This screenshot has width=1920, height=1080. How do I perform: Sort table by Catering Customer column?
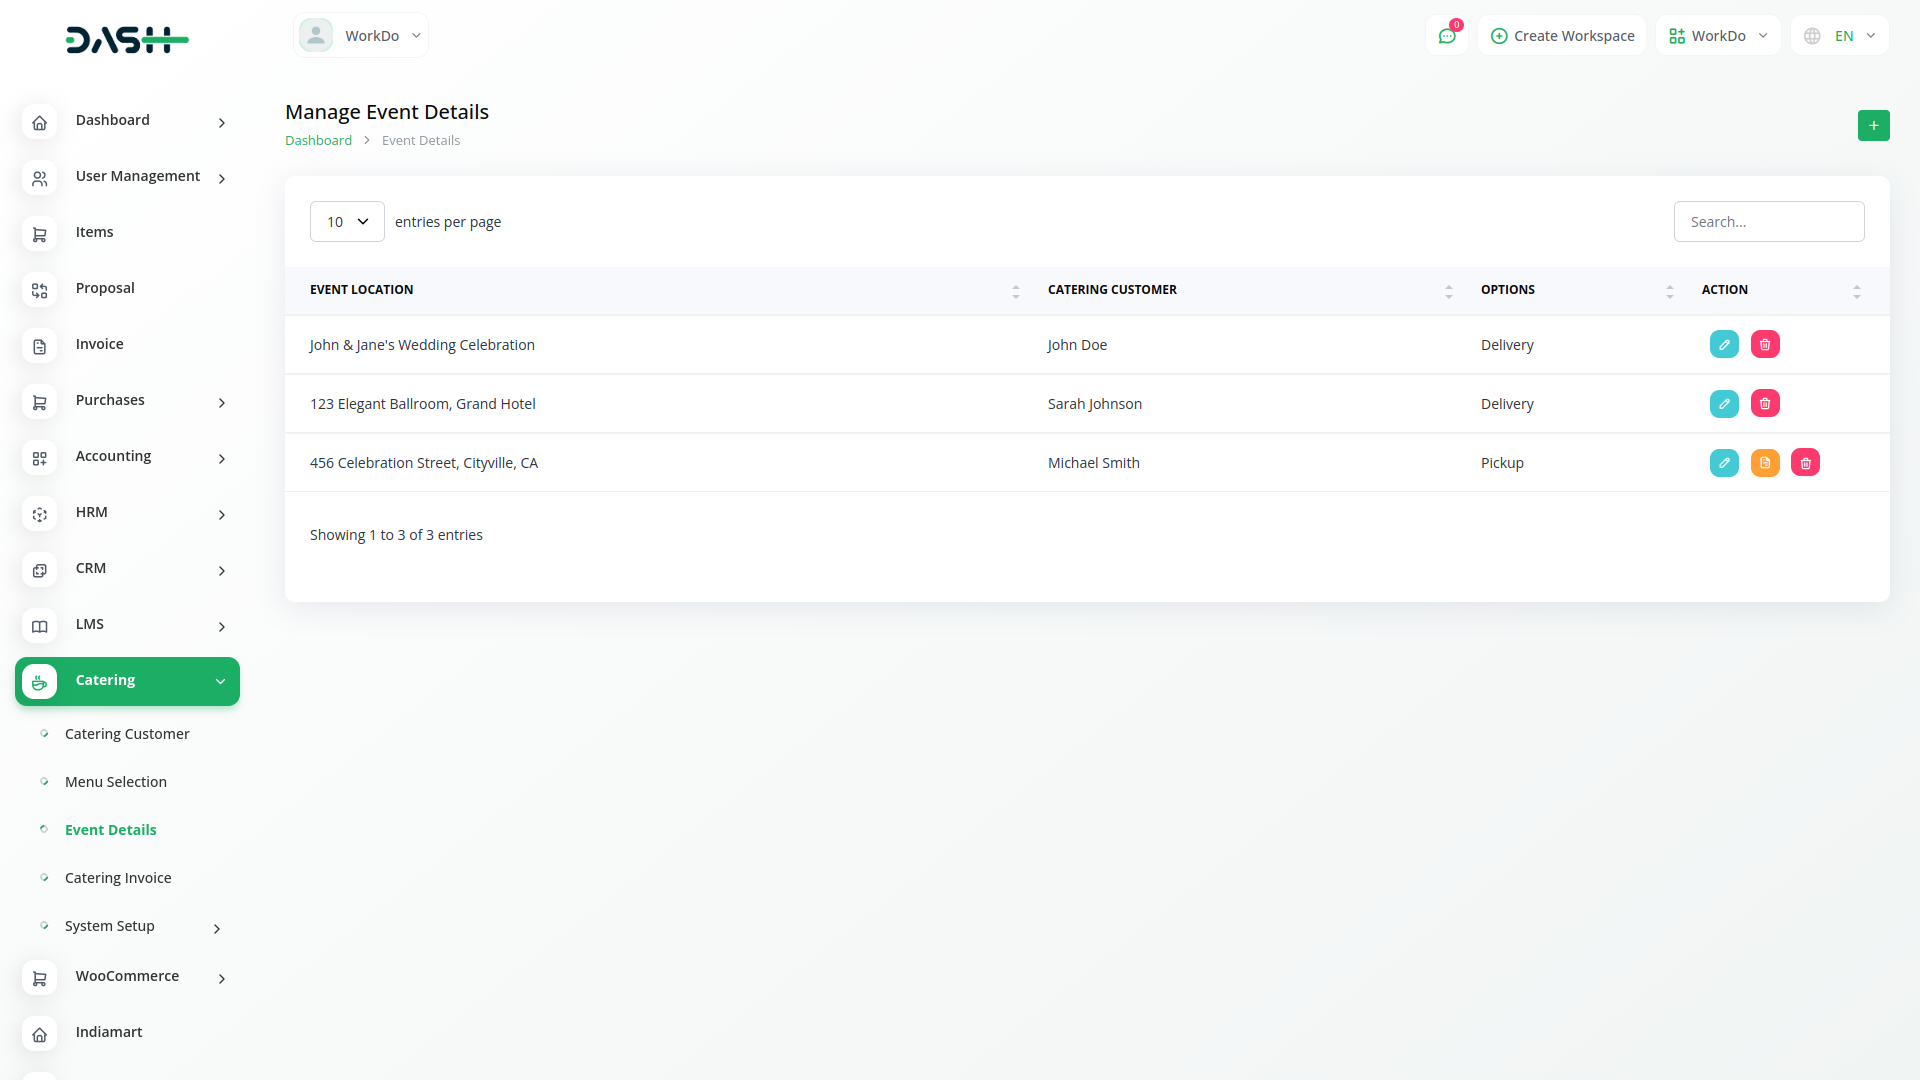pyautogui.click(x=1448, y=291)
